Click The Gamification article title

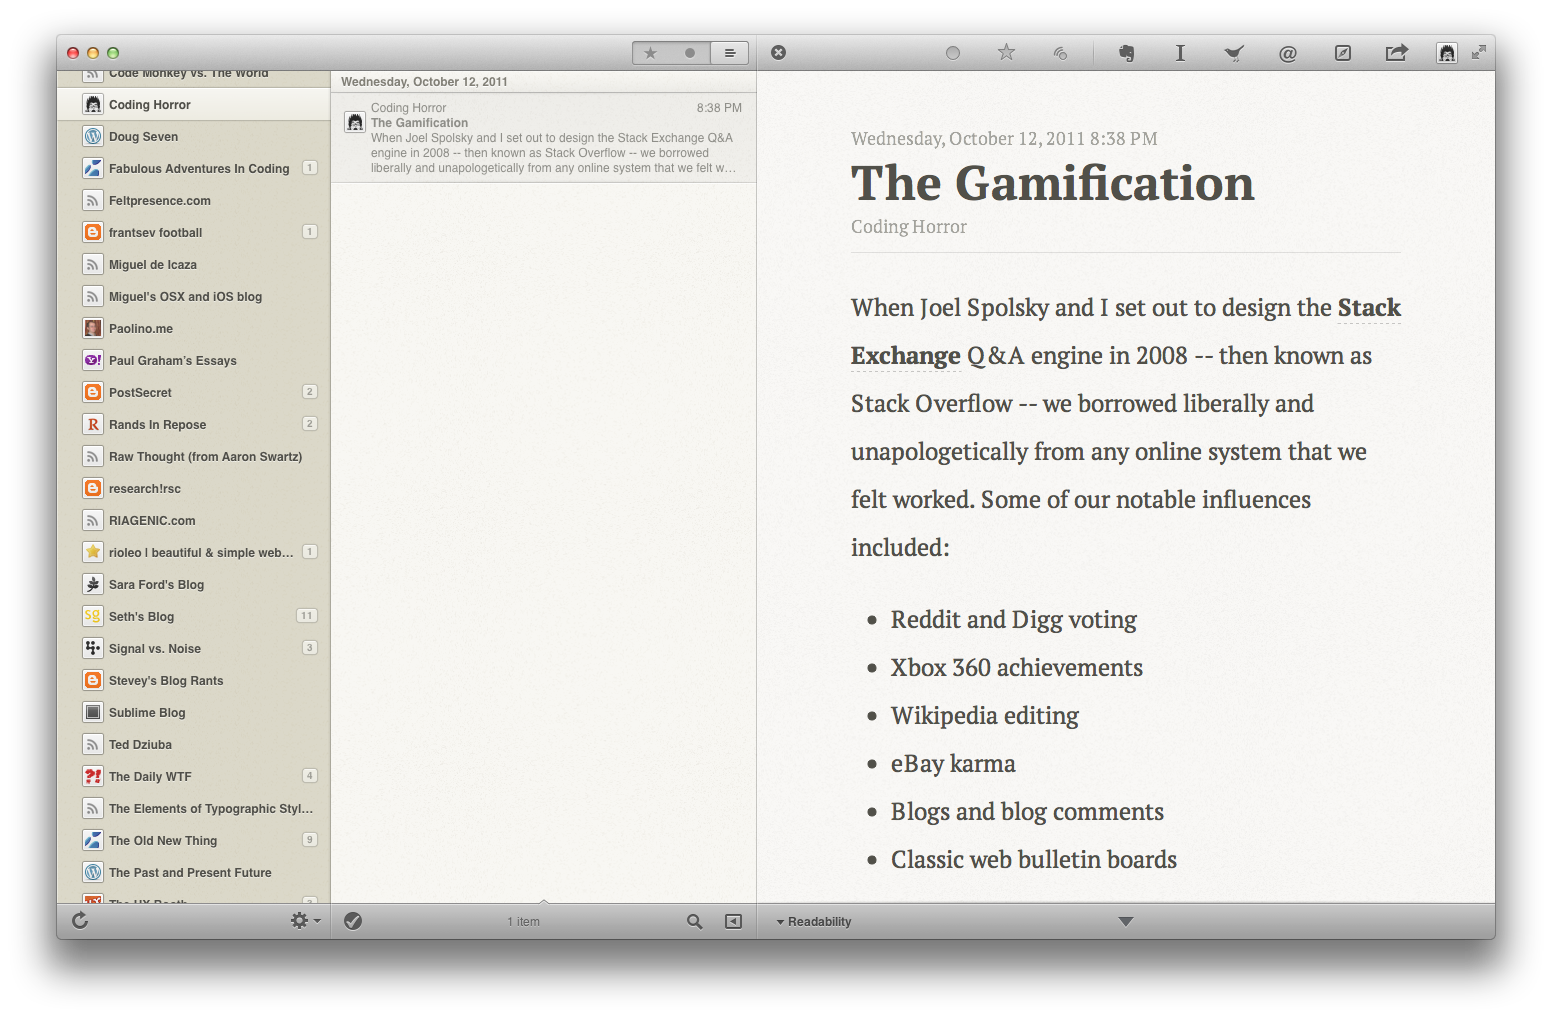1052,183
